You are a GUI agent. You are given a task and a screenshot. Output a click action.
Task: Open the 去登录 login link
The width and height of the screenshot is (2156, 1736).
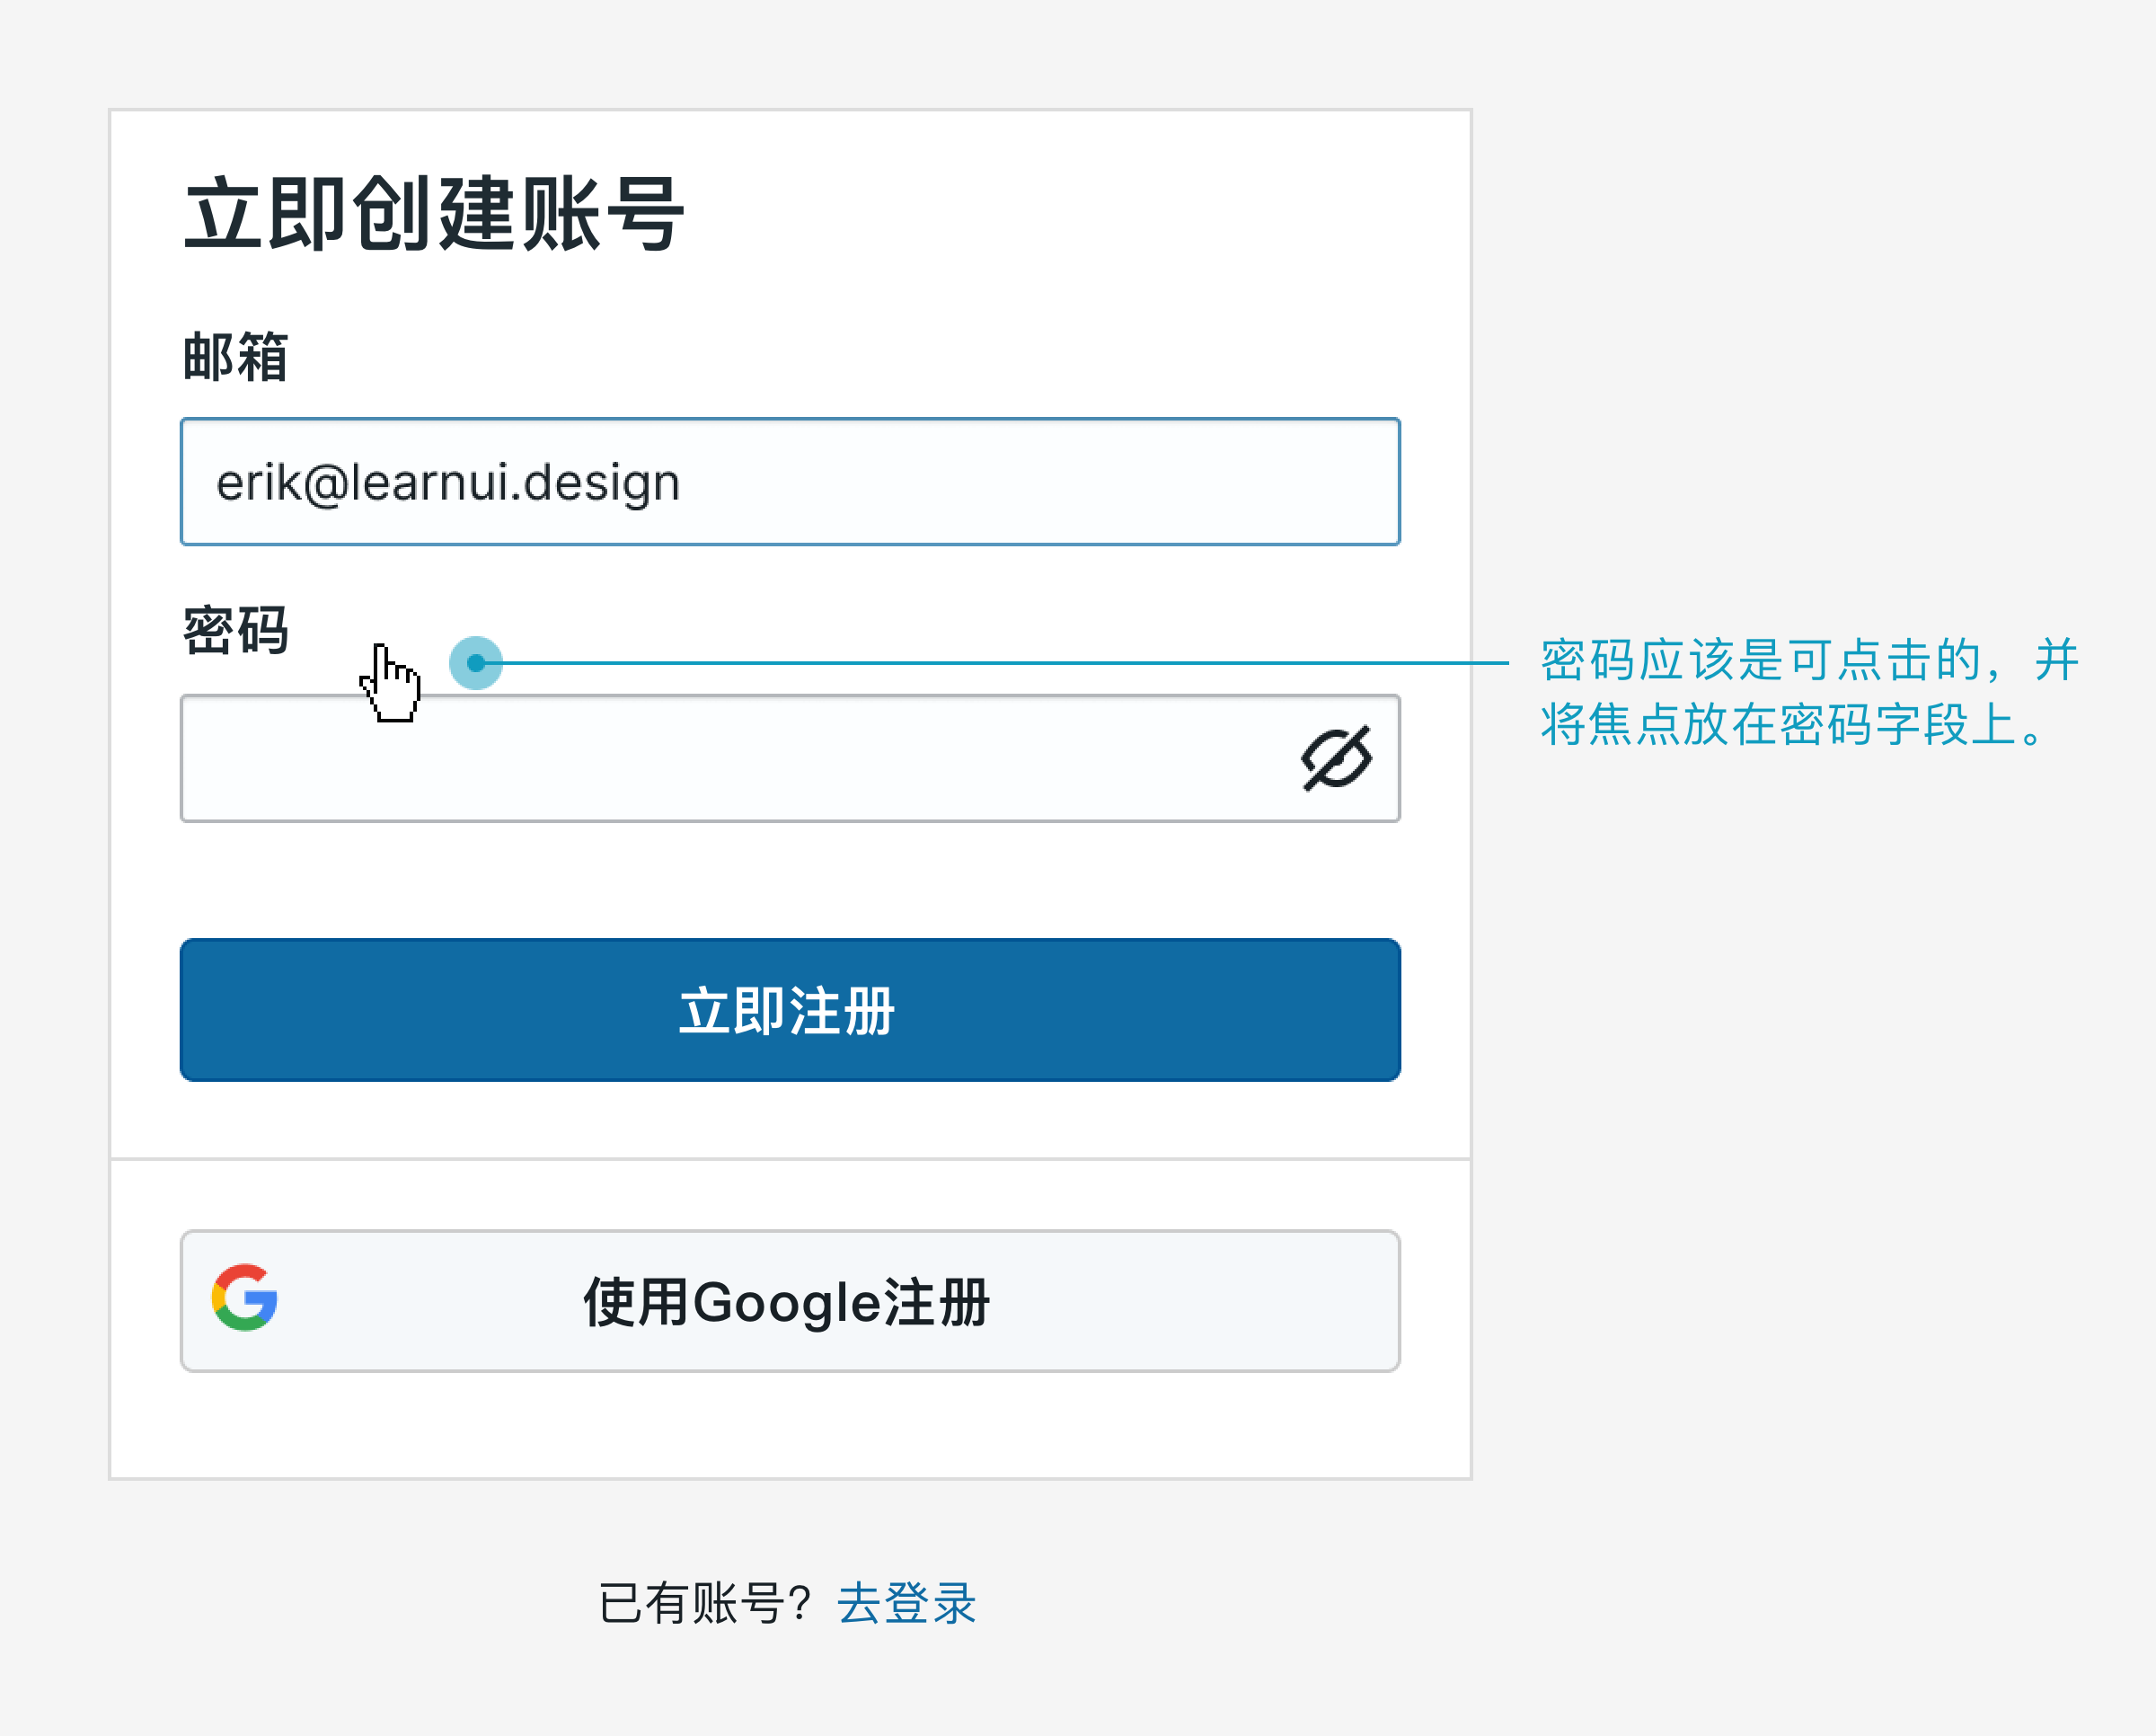point(906,1604)
